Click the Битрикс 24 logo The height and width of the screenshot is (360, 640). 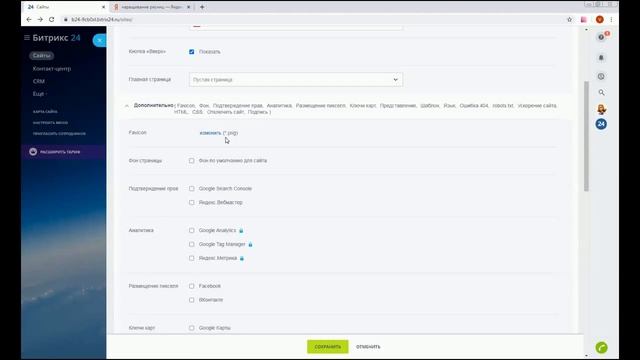coord(56,38)
